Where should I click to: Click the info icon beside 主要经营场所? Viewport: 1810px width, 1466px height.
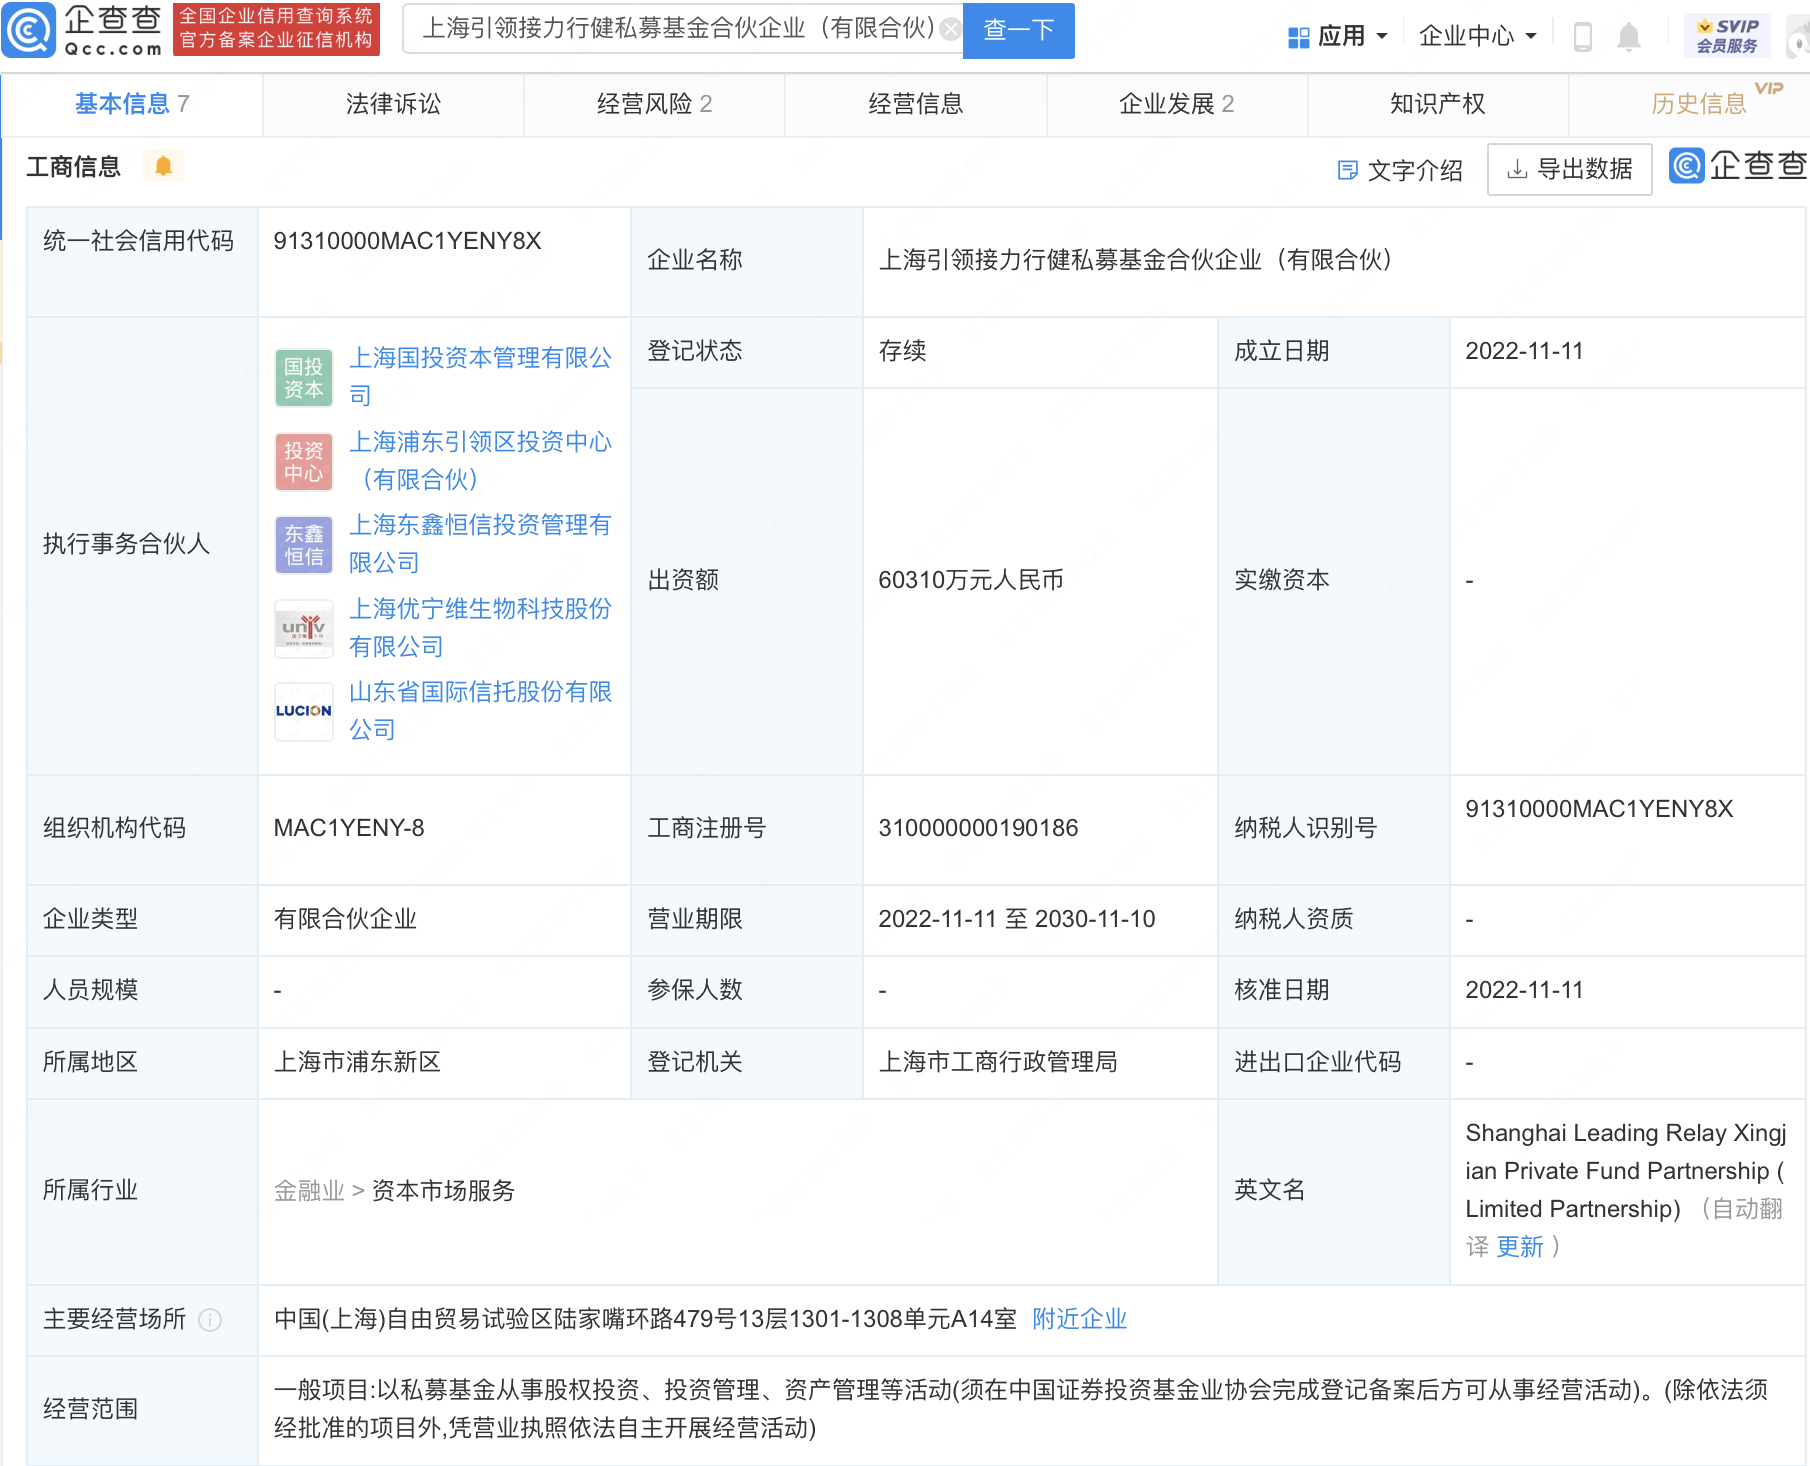tap(210, 1320)
